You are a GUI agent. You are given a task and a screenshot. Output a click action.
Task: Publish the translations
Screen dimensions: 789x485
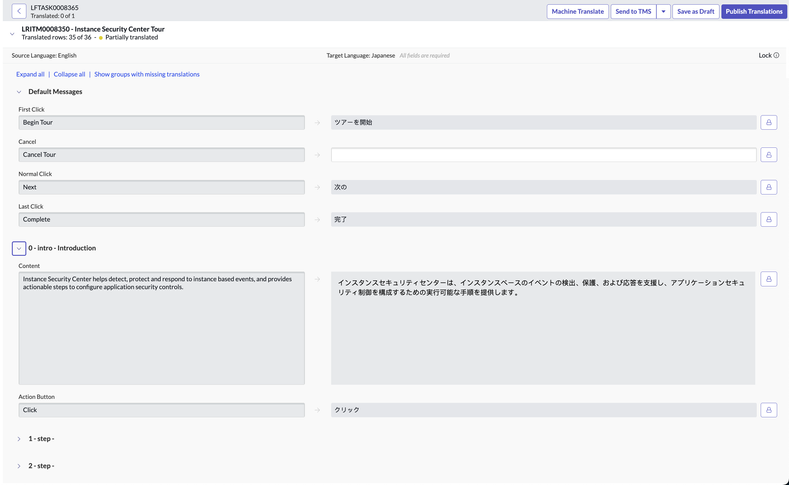(754, 12)
